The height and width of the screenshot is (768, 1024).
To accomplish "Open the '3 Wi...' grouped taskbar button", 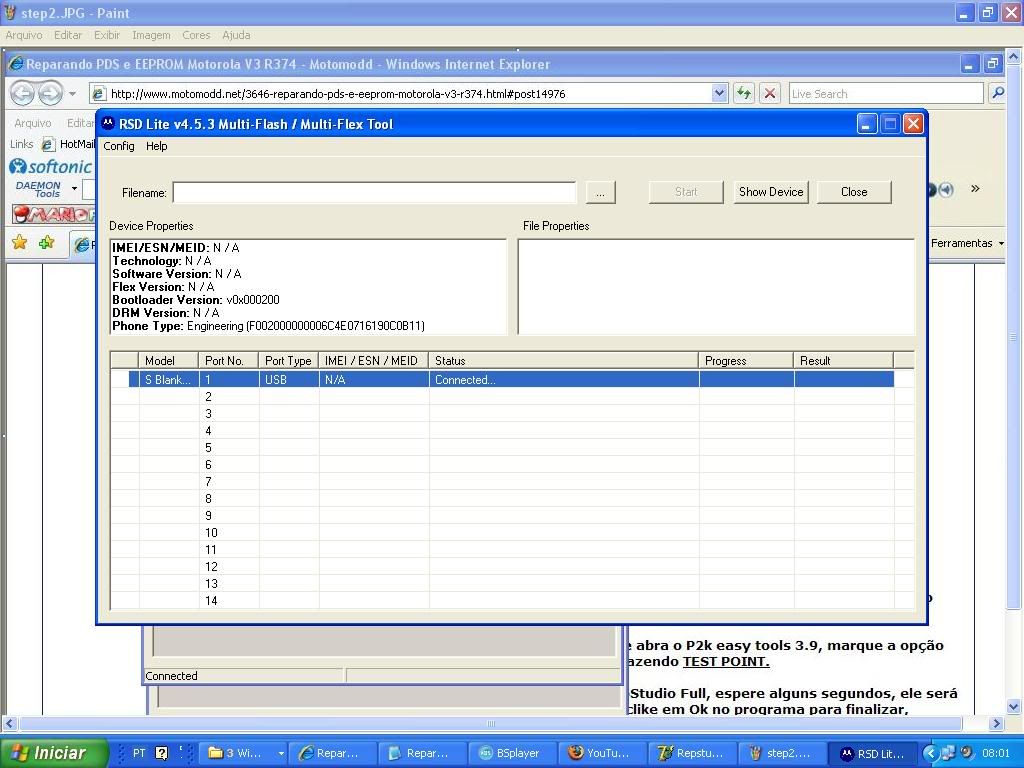I will [x=242, y=753].
